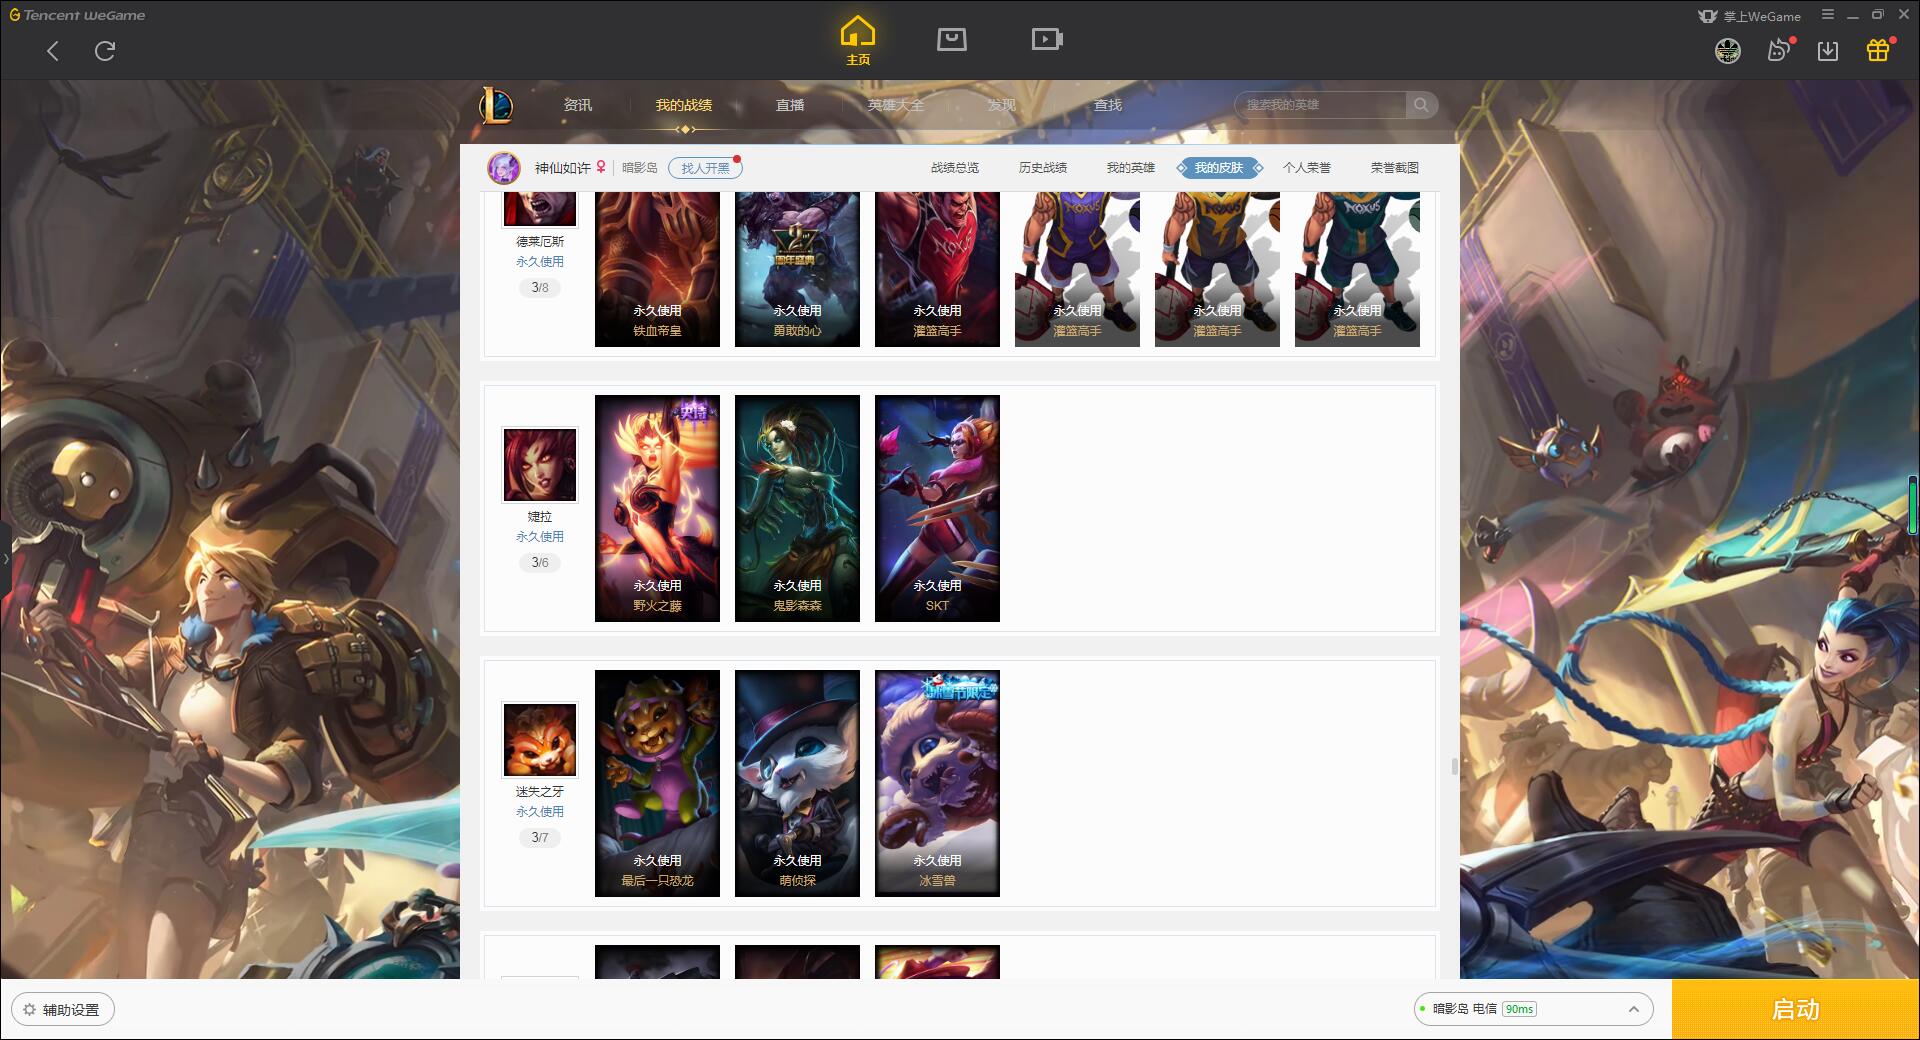
Task: Click 永久使用 link under 迷失之牙
Action: pyautogui.click(x=540, y=812)
